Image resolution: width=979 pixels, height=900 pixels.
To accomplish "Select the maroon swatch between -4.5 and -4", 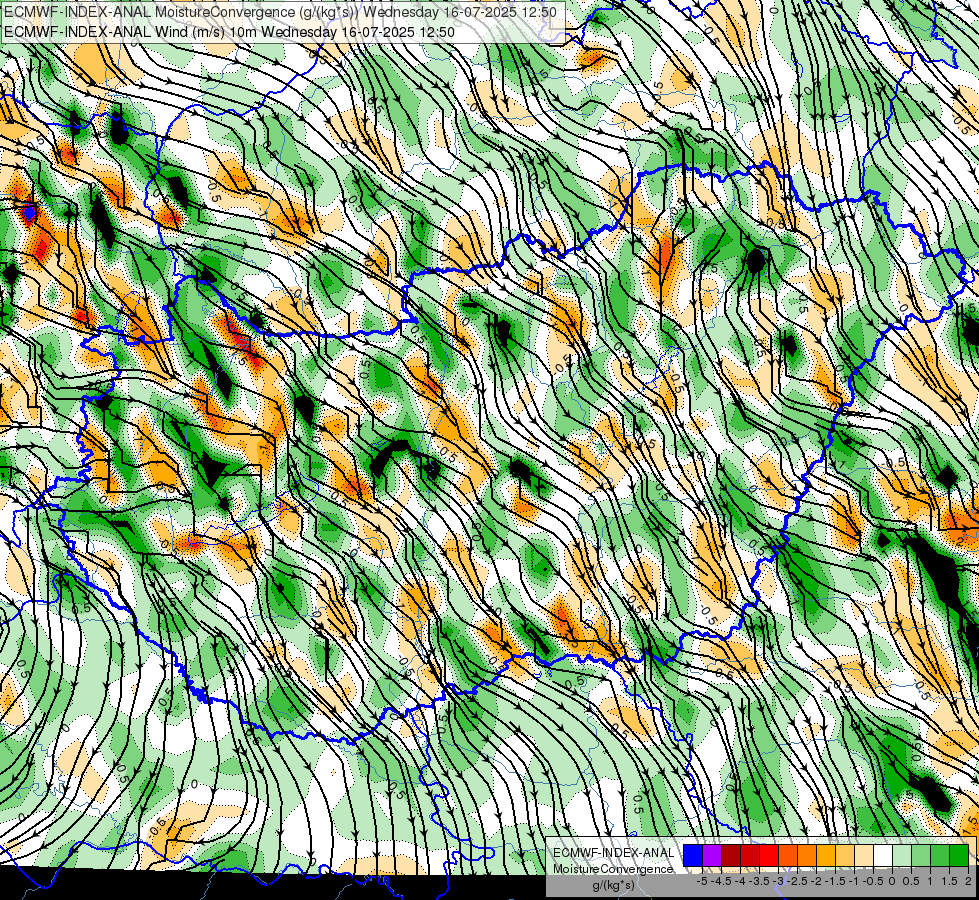I will (731, 856).
